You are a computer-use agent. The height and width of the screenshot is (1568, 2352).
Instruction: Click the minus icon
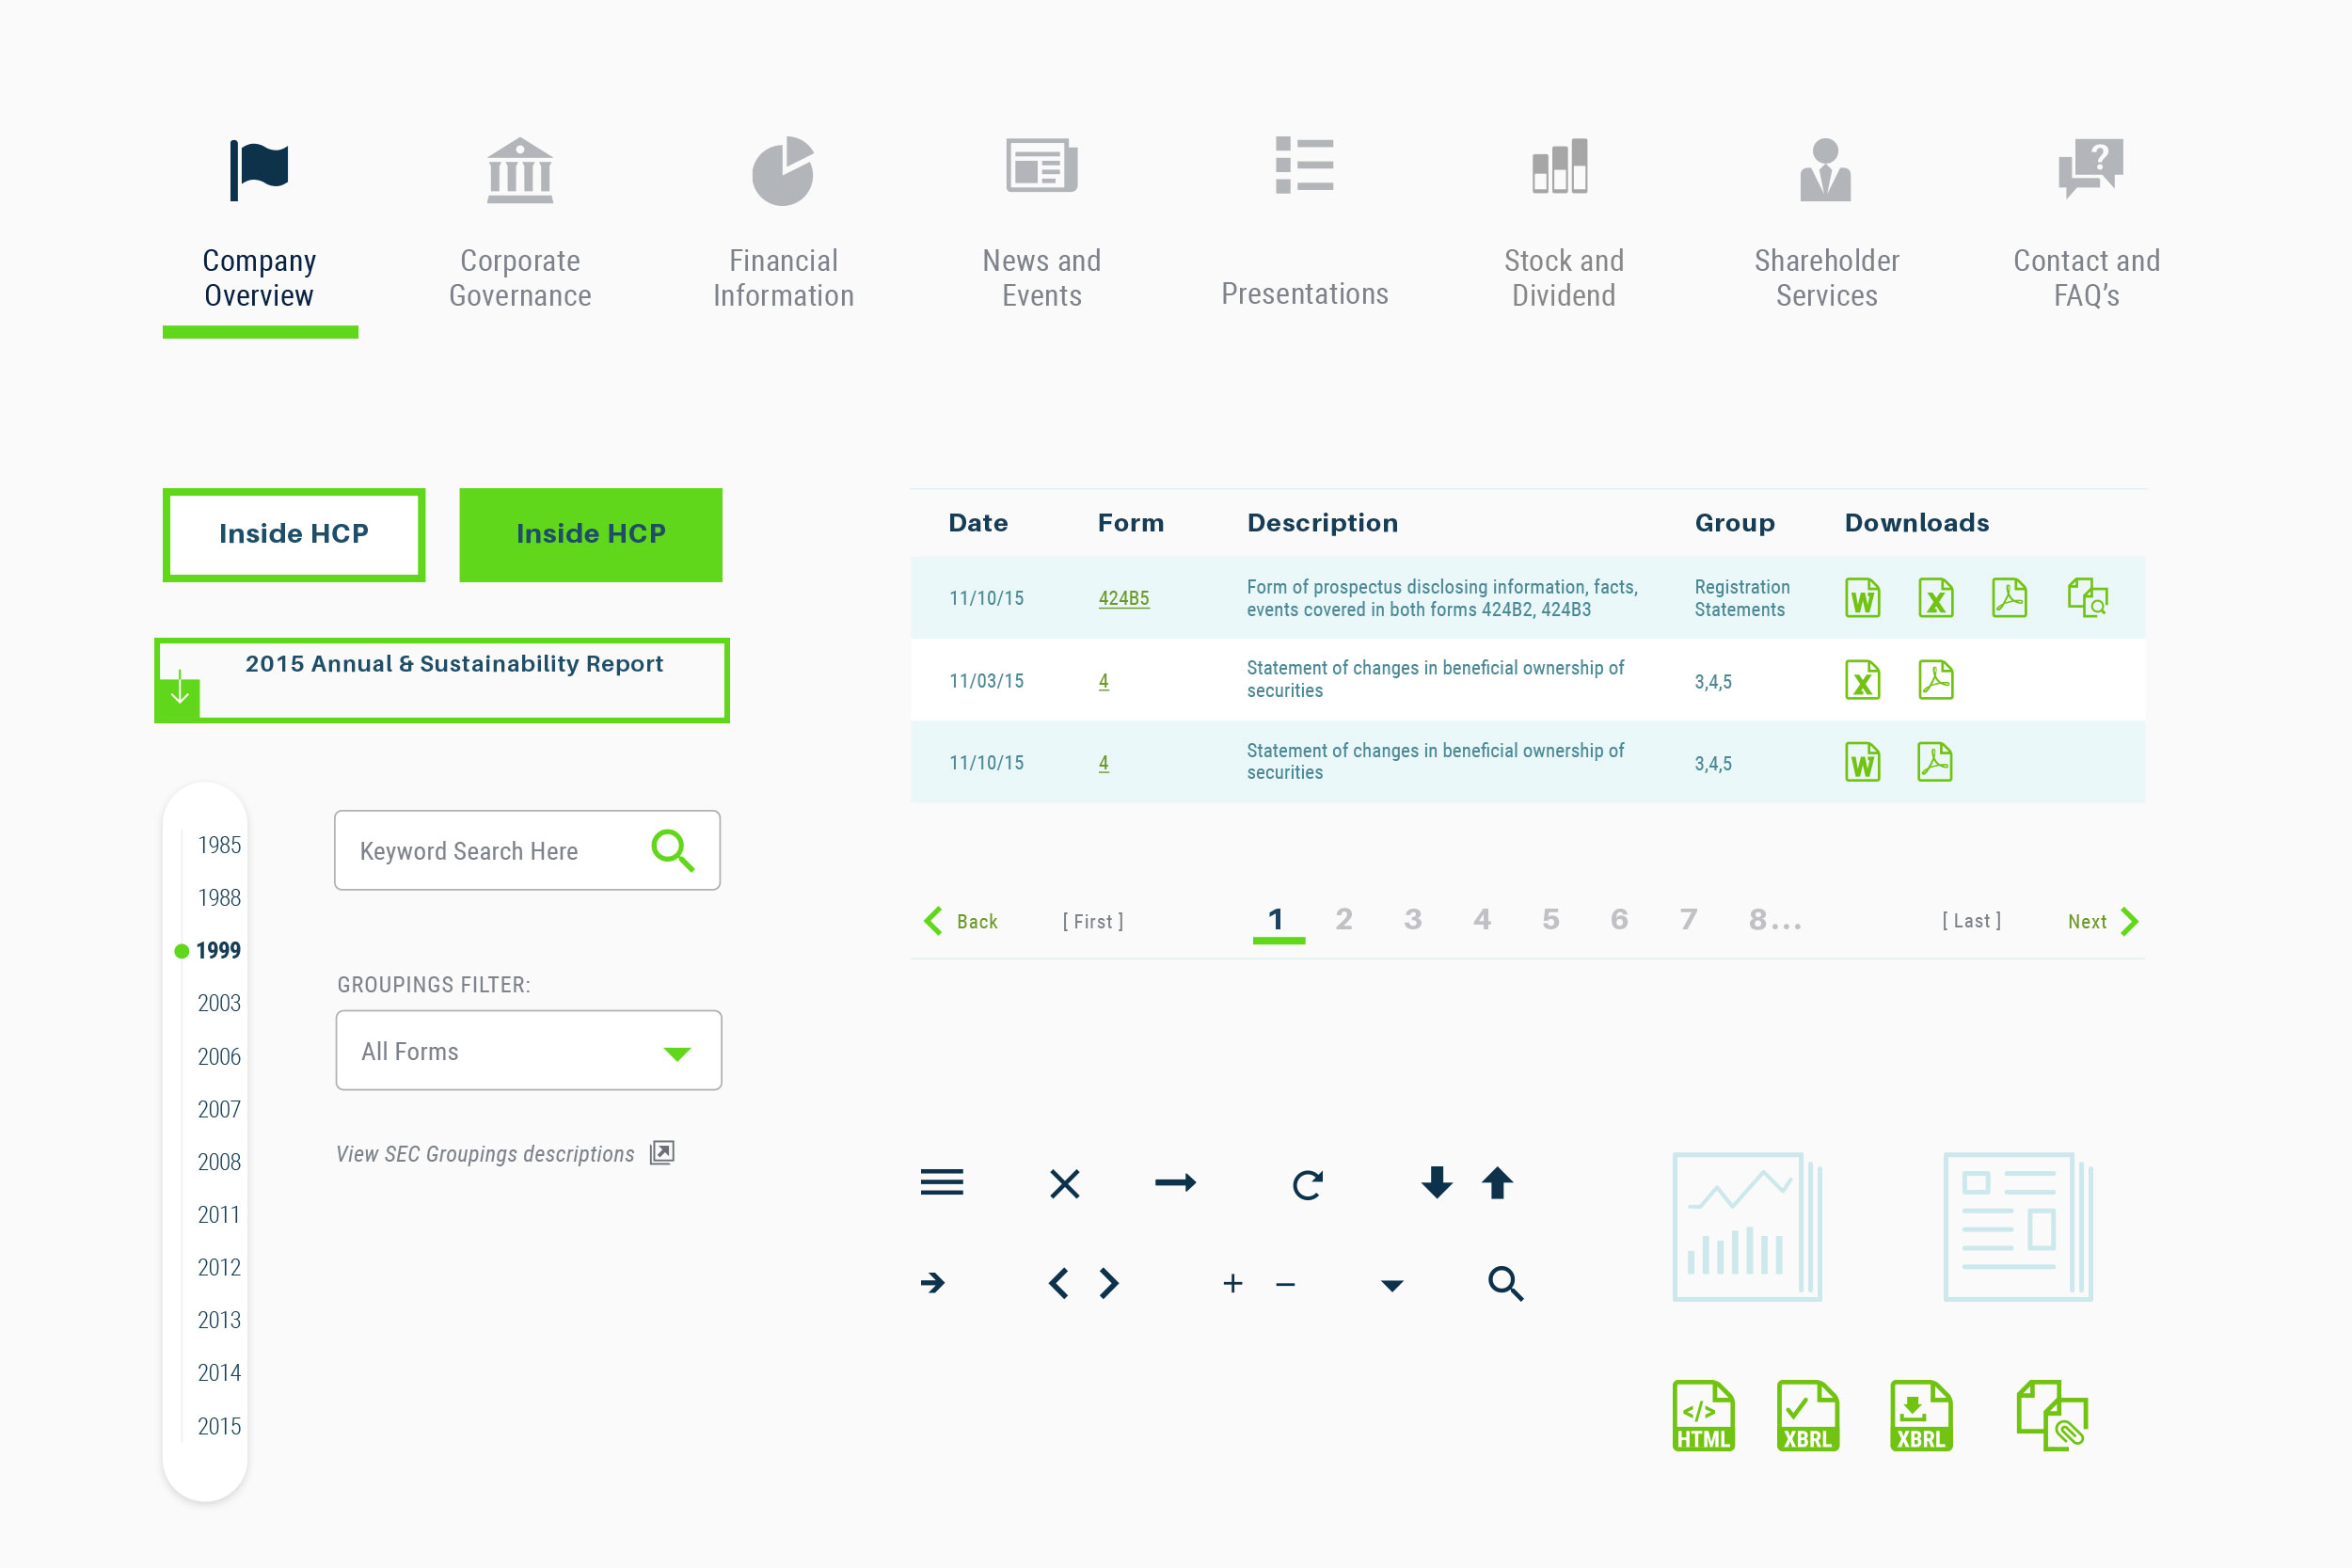coord(1286,1284)
